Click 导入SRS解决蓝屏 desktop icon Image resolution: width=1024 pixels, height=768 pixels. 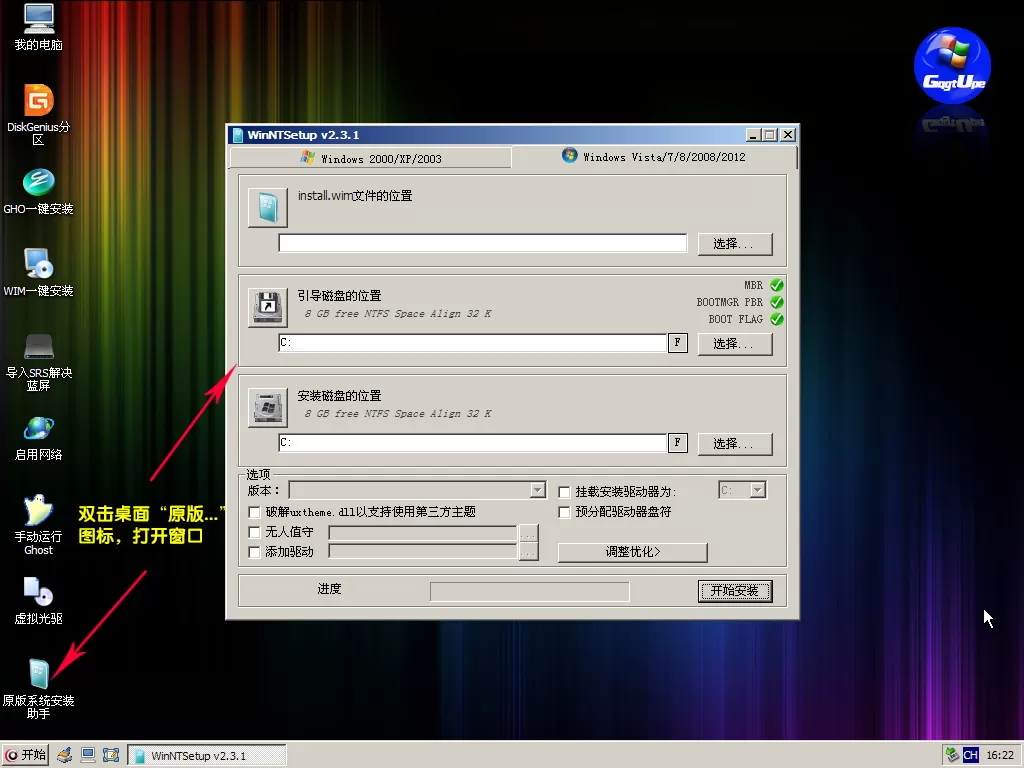tap(38, 346)
